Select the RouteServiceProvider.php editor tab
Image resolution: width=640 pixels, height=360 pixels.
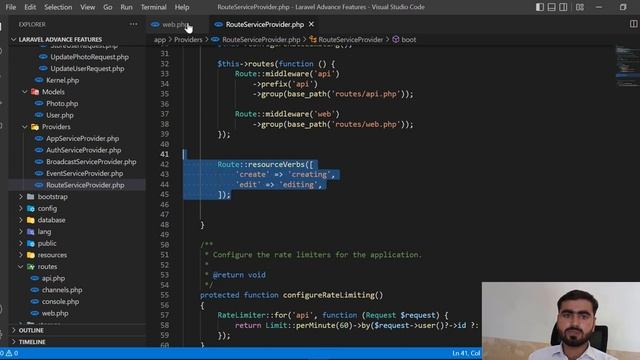pyautogui.click(x=264, y=24)
